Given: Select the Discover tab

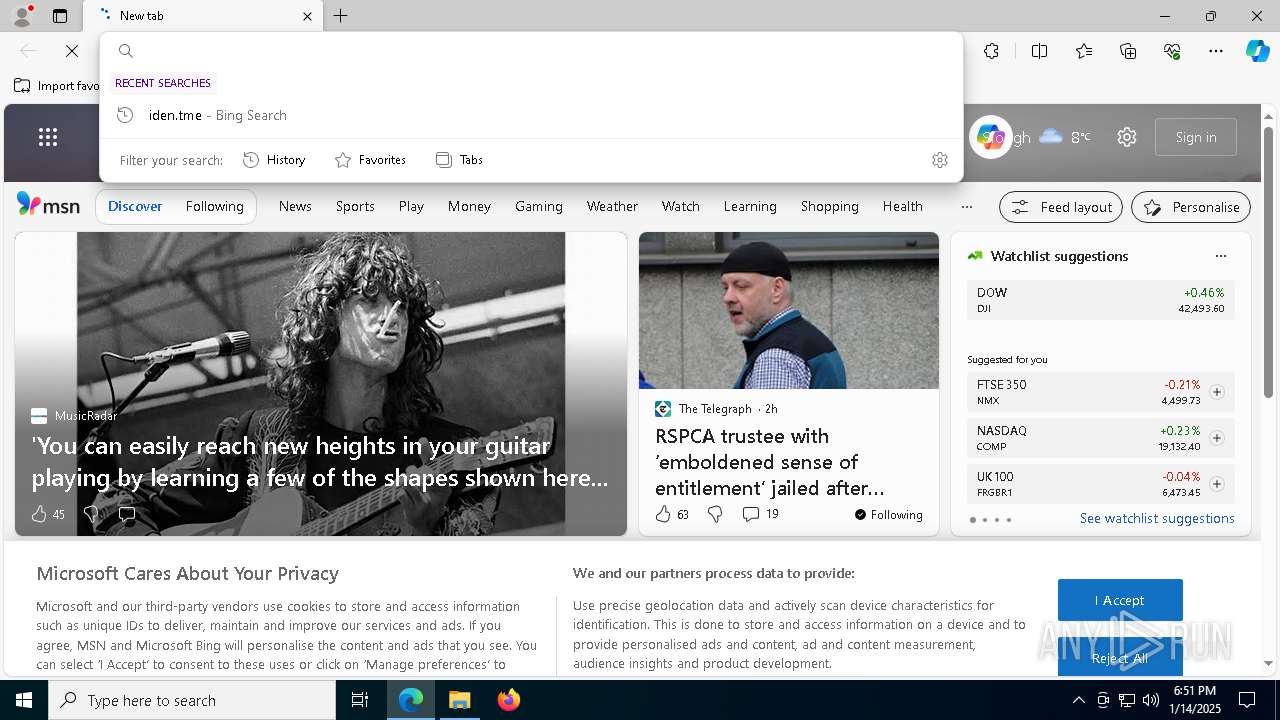Looking at the screenshot, I should (135, 206).
